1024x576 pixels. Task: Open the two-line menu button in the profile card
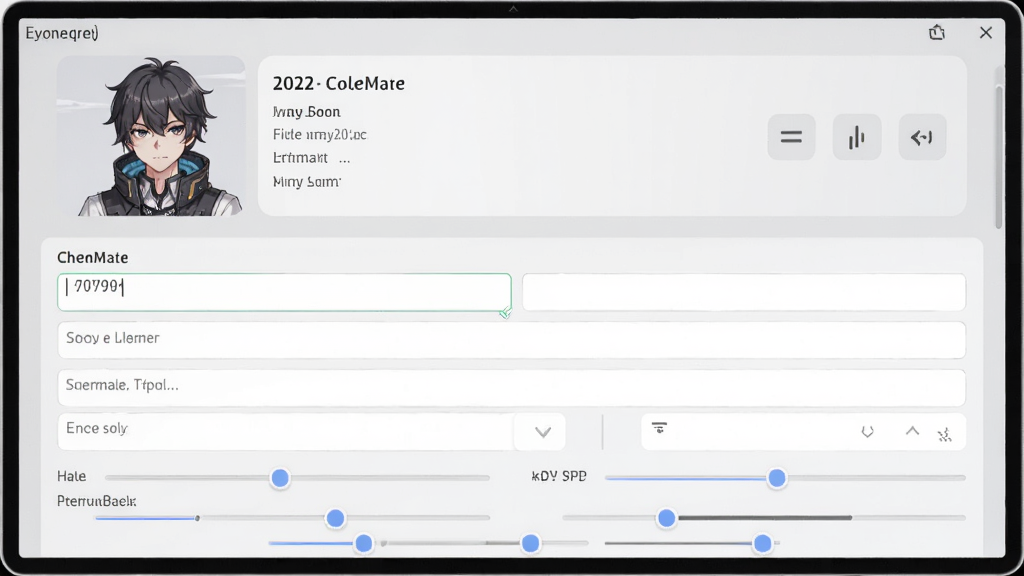pyautogui.click(x=791, y=137)
